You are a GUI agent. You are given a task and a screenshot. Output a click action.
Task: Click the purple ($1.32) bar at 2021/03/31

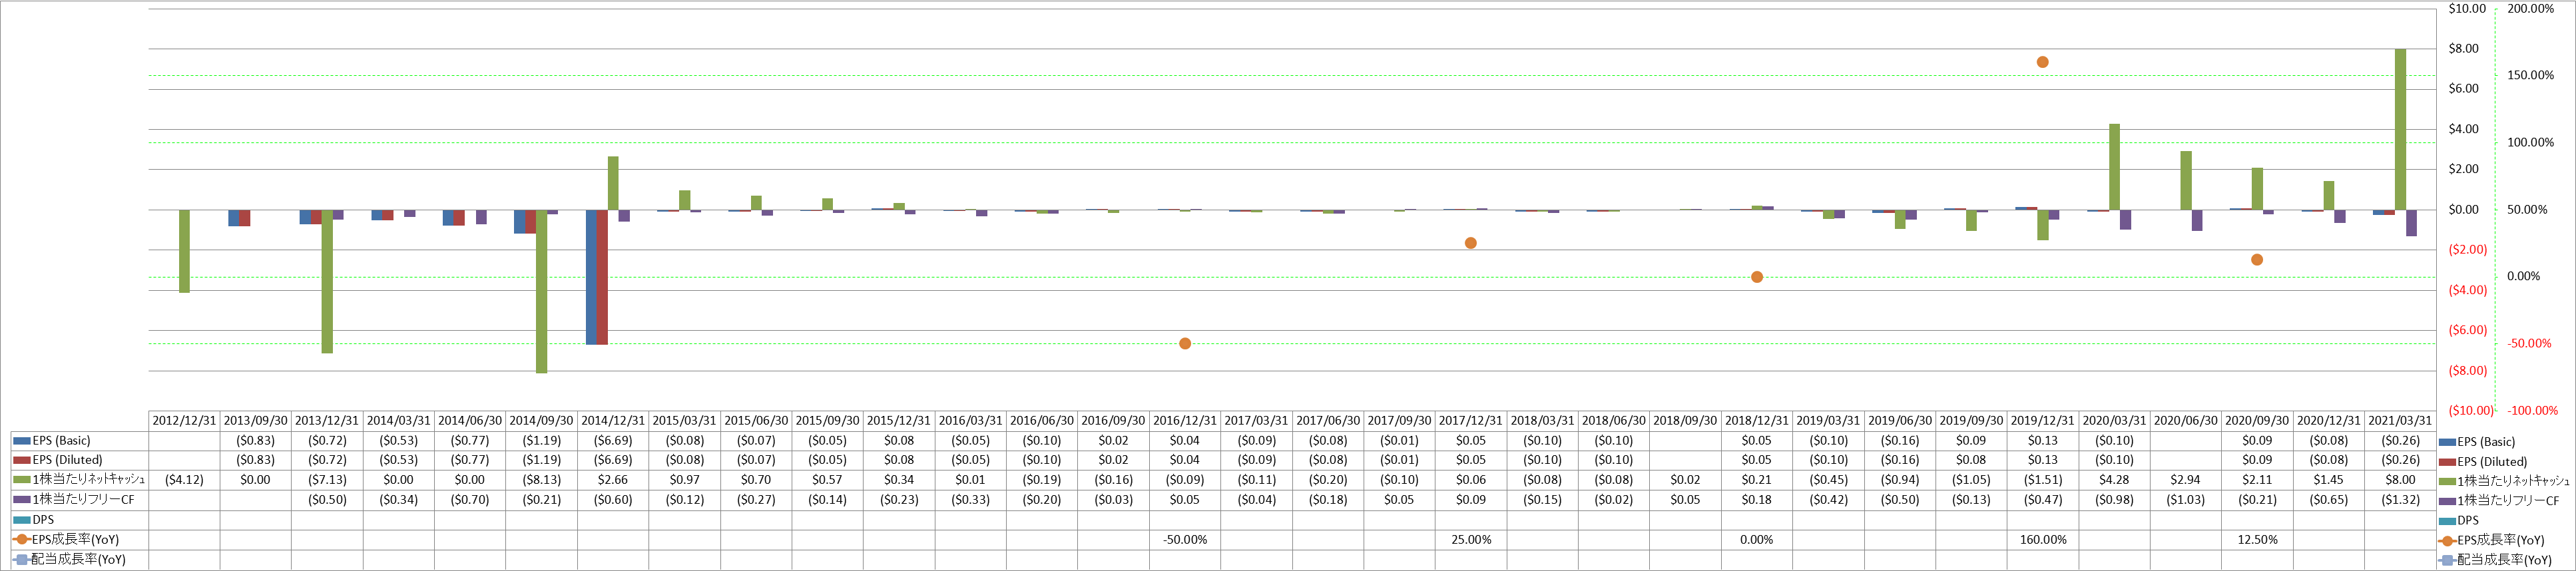coord(2411,223)
